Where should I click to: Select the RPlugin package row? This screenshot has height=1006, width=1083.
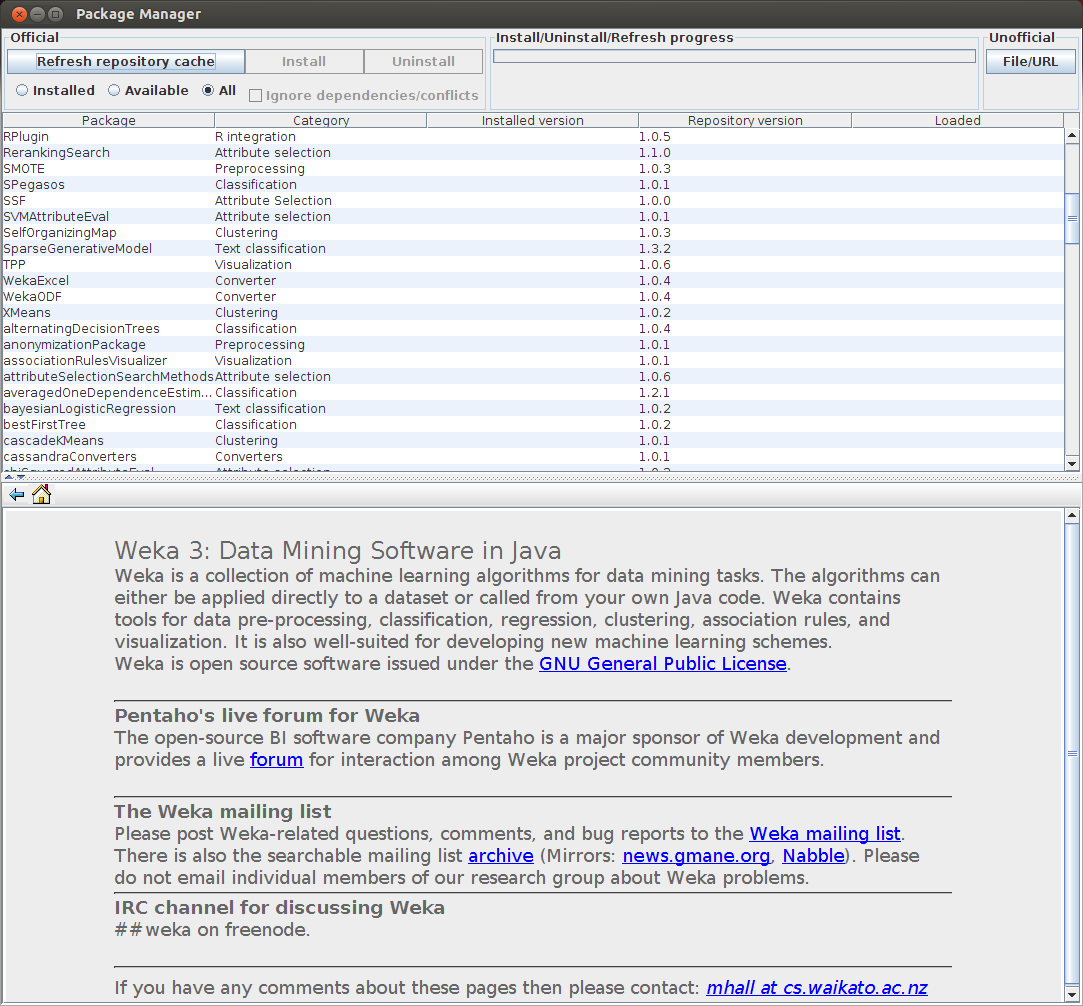[x=533, y=137]
